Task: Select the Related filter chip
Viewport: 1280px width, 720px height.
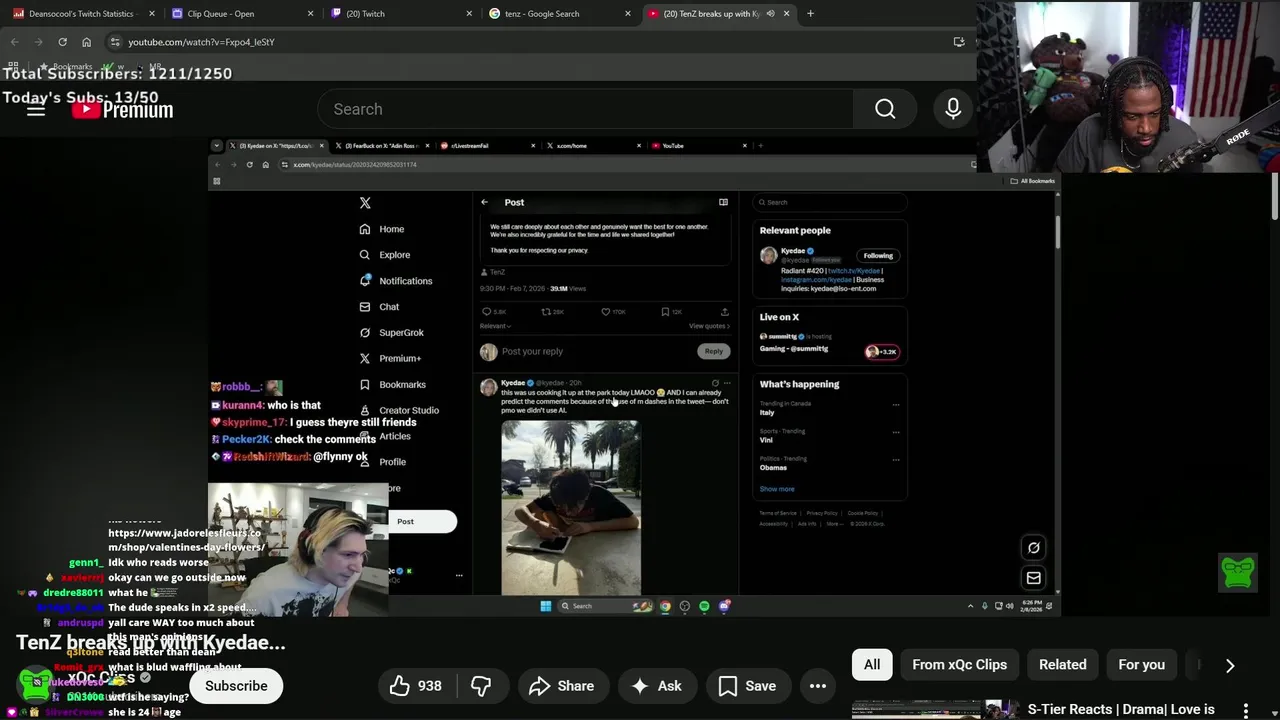Action: click(x=1062, y=665)
